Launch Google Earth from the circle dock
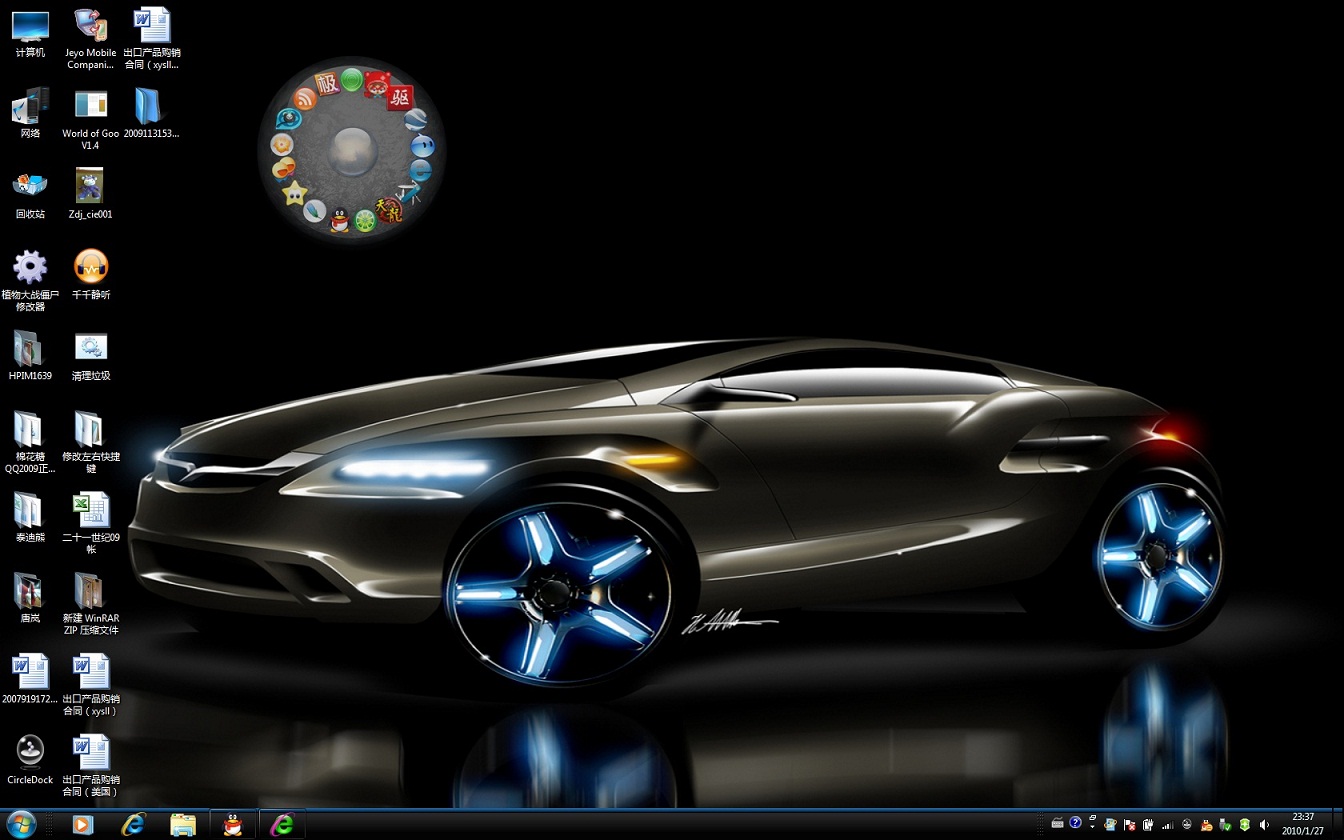1344x840 pixels. 416,121
